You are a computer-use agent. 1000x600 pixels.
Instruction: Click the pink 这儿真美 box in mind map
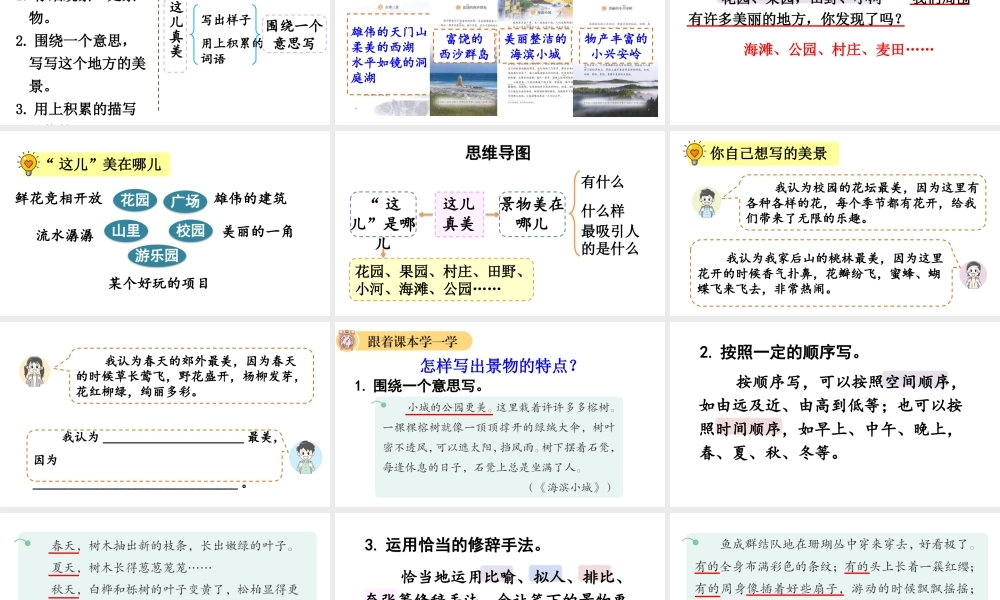click(459, 214)
